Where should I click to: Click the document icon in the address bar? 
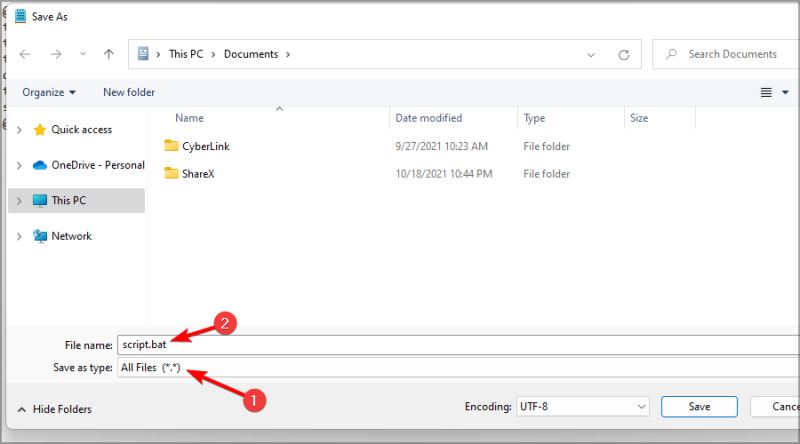click(x=143, y=54)
